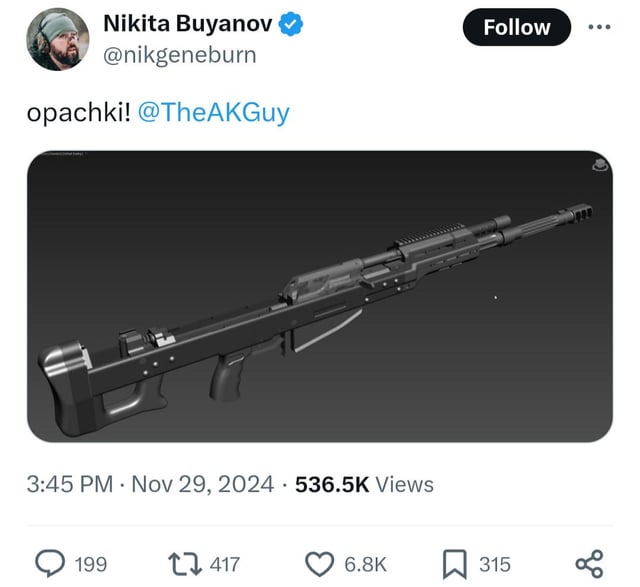Screen dimensions: 640x587
Task: Open the @TheAKGuy mention link
Action: [x=214, y=112]
